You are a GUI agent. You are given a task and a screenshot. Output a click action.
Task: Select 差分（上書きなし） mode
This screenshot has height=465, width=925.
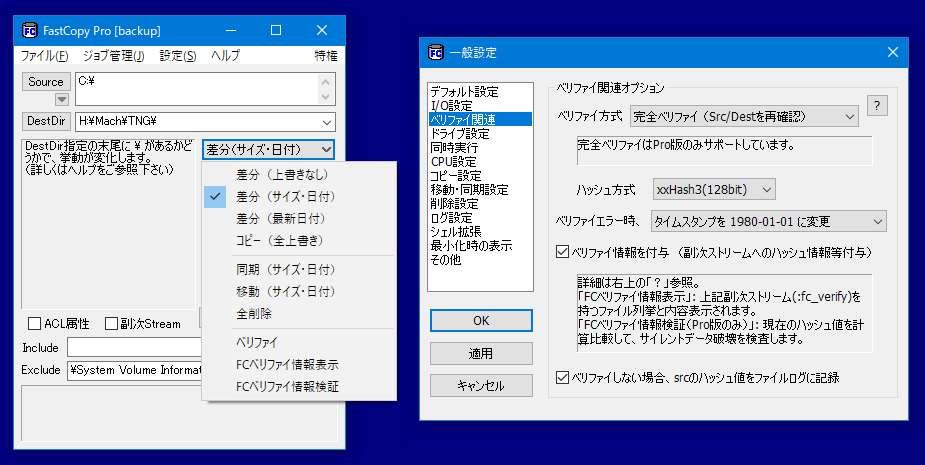tap(299, 175)
